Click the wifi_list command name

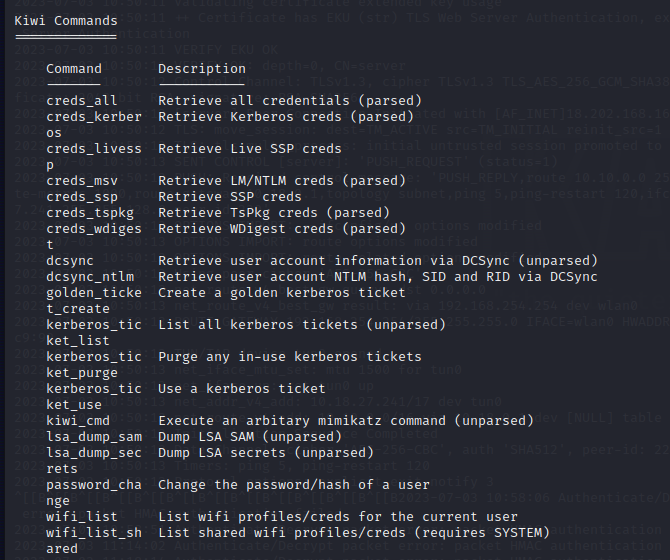82,517
